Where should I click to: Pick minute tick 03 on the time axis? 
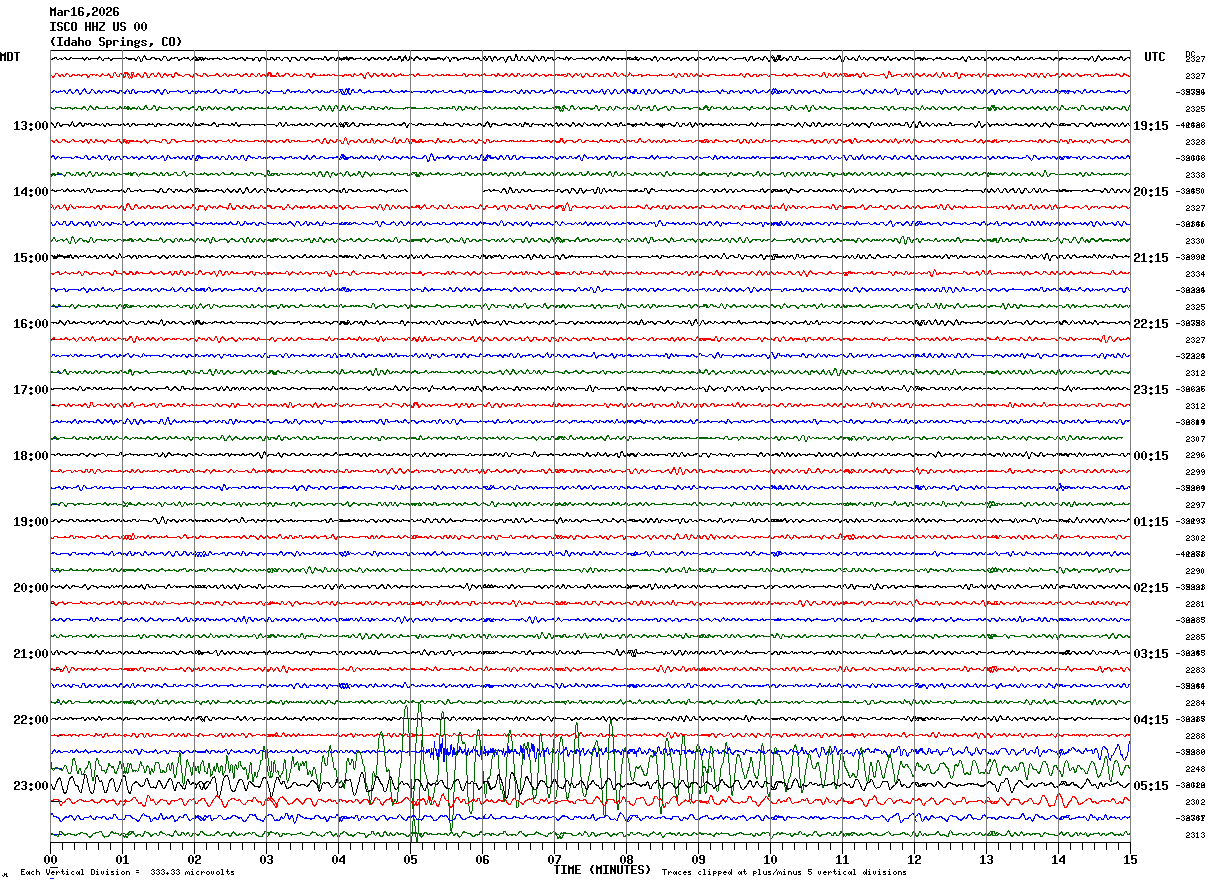(267, 859)
